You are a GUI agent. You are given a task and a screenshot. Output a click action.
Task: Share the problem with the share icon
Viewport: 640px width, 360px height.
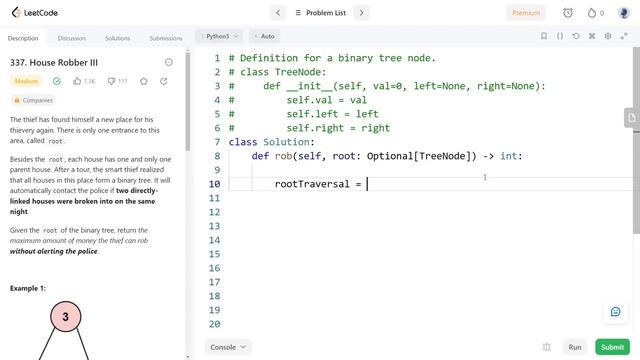pos(164,81)
